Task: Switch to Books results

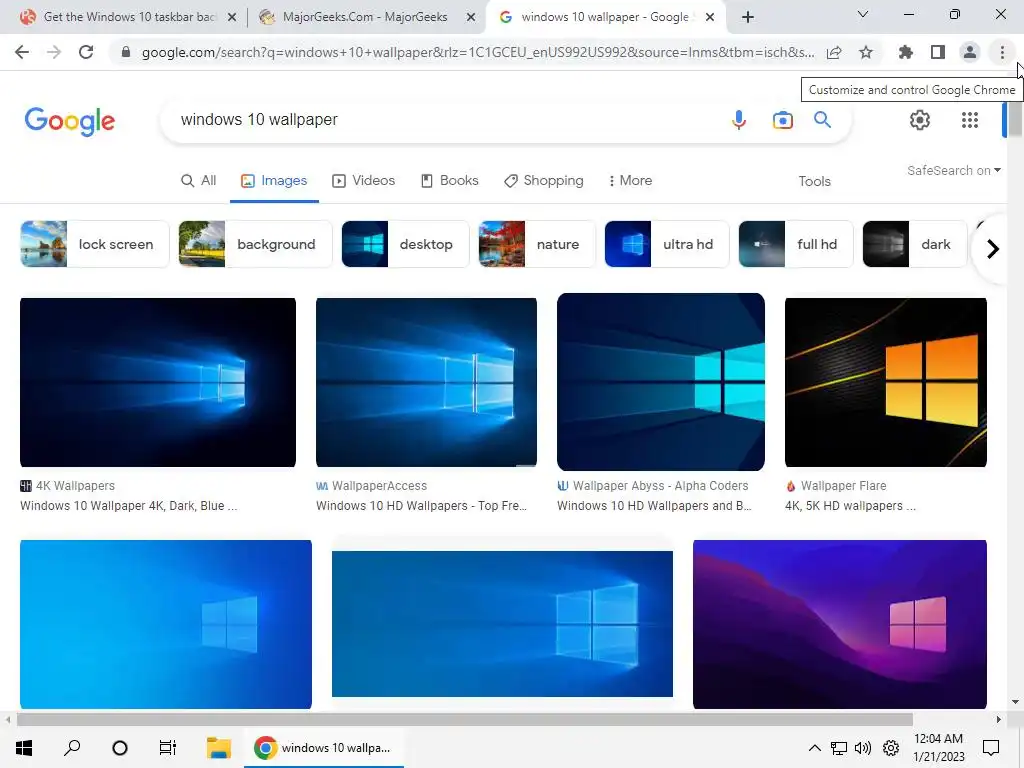Action: [x=449, y=181]
